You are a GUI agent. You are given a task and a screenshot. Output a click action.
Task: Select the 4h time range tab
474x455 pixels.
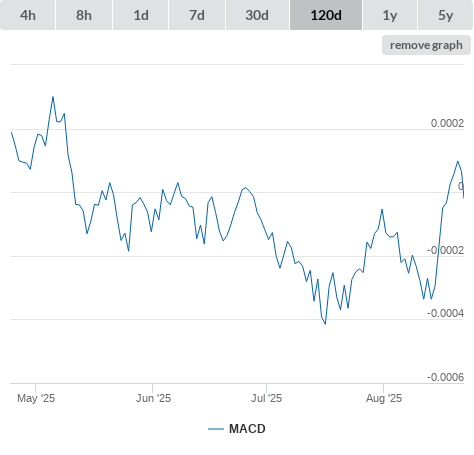point(28,15)
